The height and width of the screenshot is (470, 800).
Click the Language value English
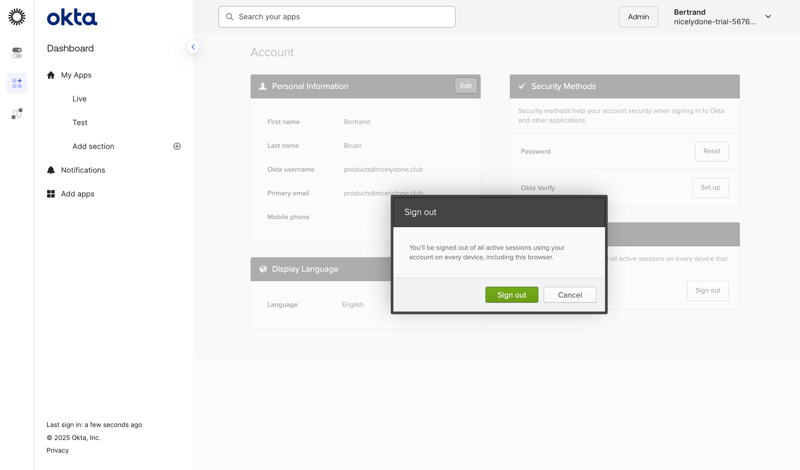(353, 305)
